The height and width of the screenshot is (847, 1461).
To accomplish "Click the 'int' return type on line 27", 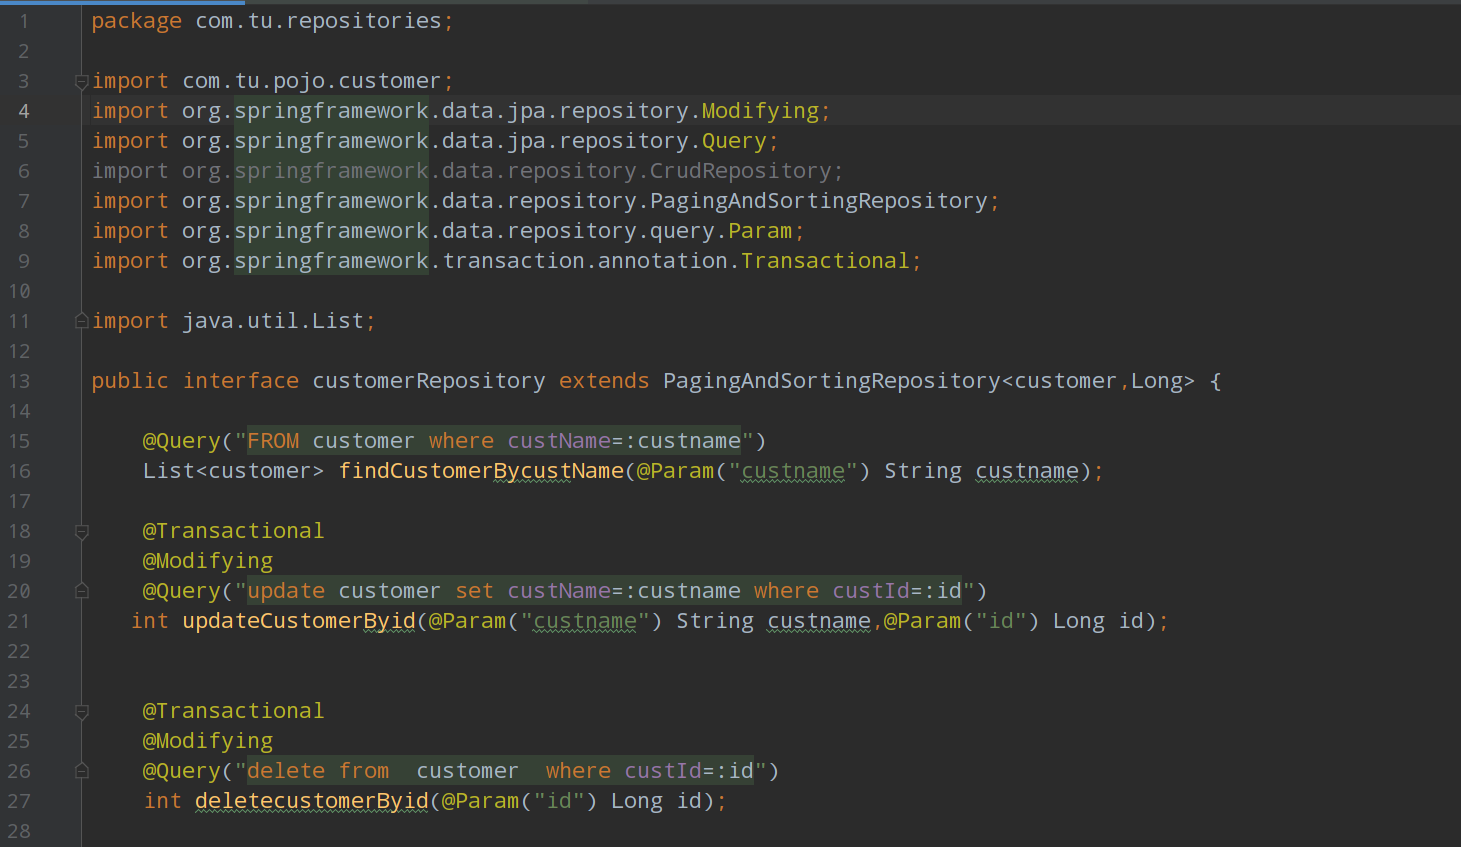I will [x=163, y=801].
